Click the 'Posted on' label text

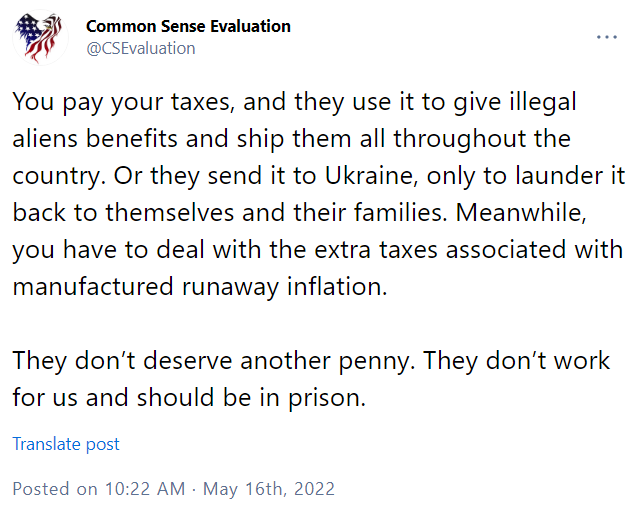pyautogui.click(x=55, y=489)
